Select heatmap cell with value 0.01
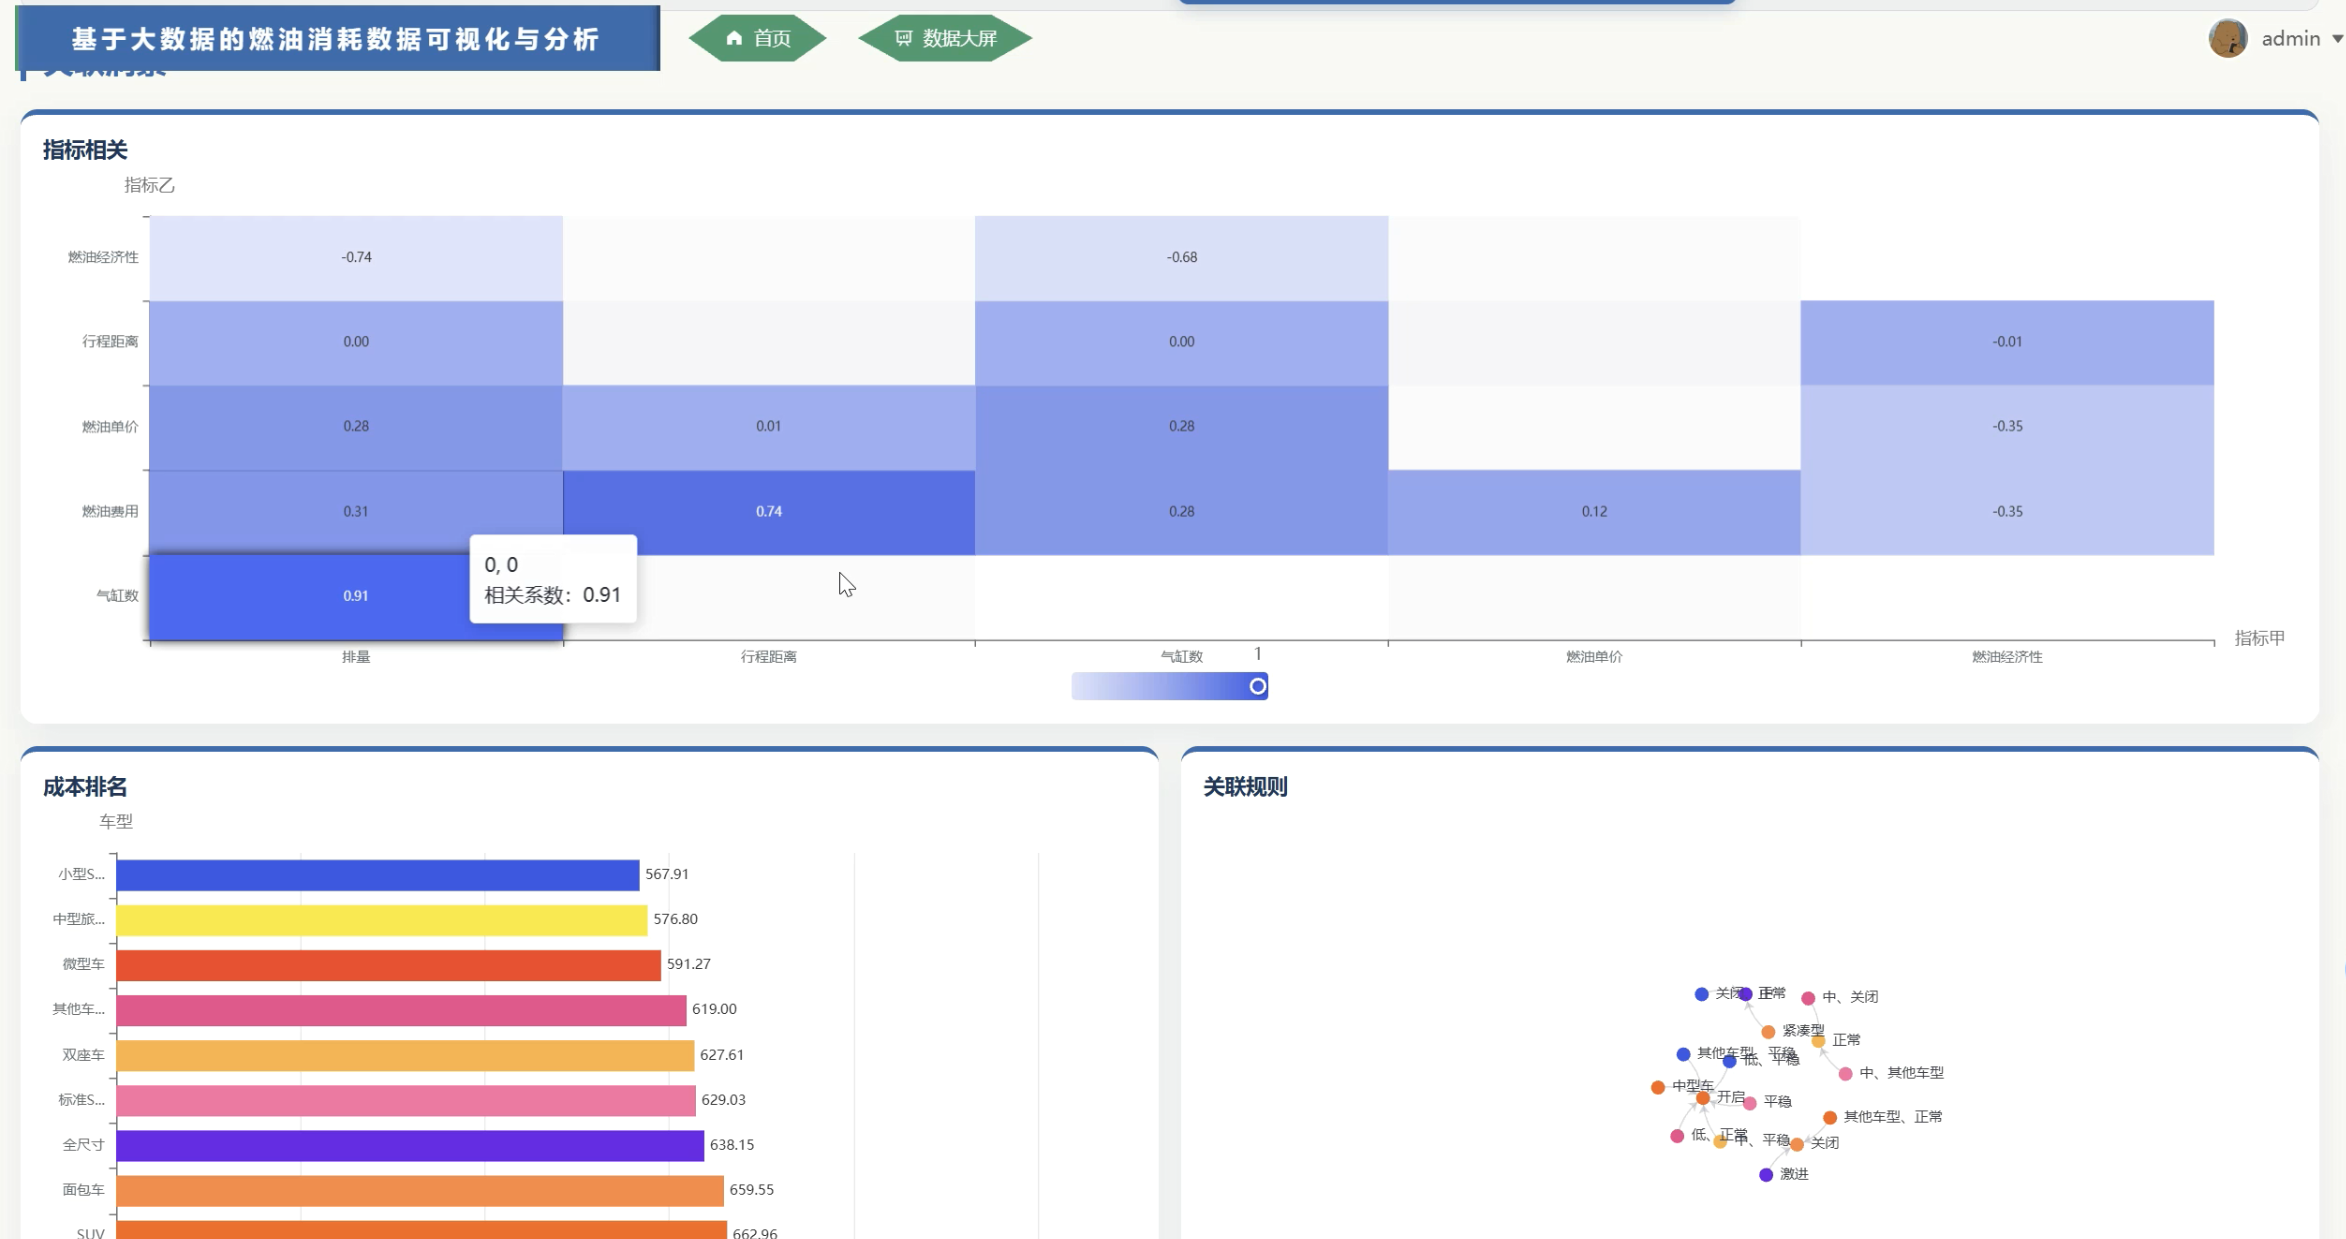 pos(769,427)
